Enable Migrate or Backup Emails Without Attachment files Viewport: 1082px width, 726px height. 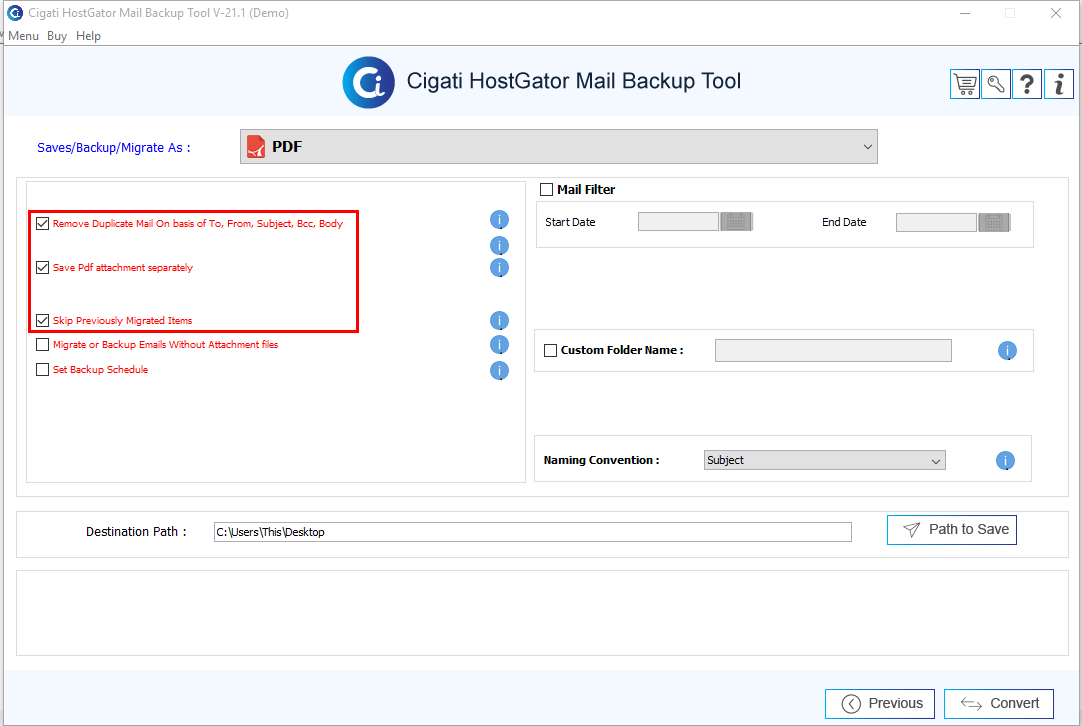[x=43, y=344]
